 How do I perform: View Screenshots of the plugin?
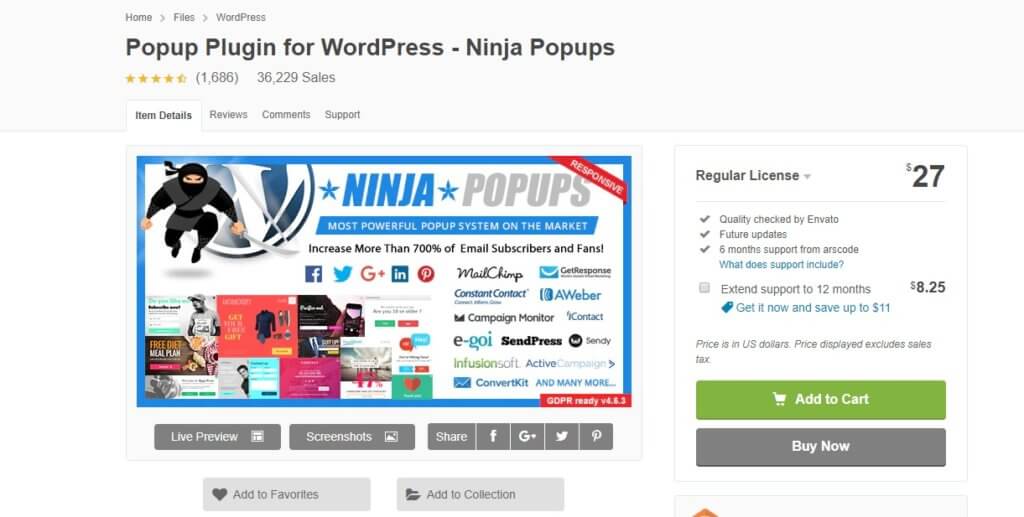[x=352, y=437]
